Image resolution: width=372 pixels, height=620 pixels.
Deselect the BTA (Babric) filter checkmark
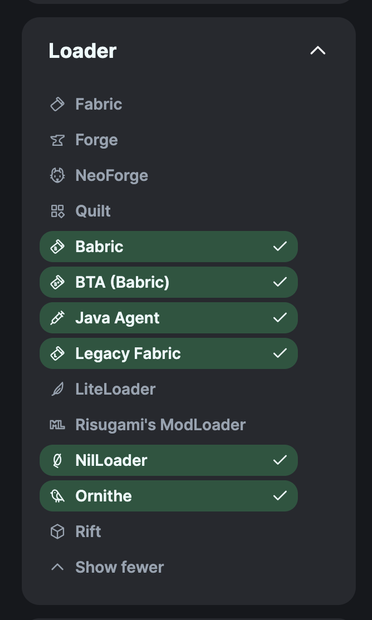point(280,282)
